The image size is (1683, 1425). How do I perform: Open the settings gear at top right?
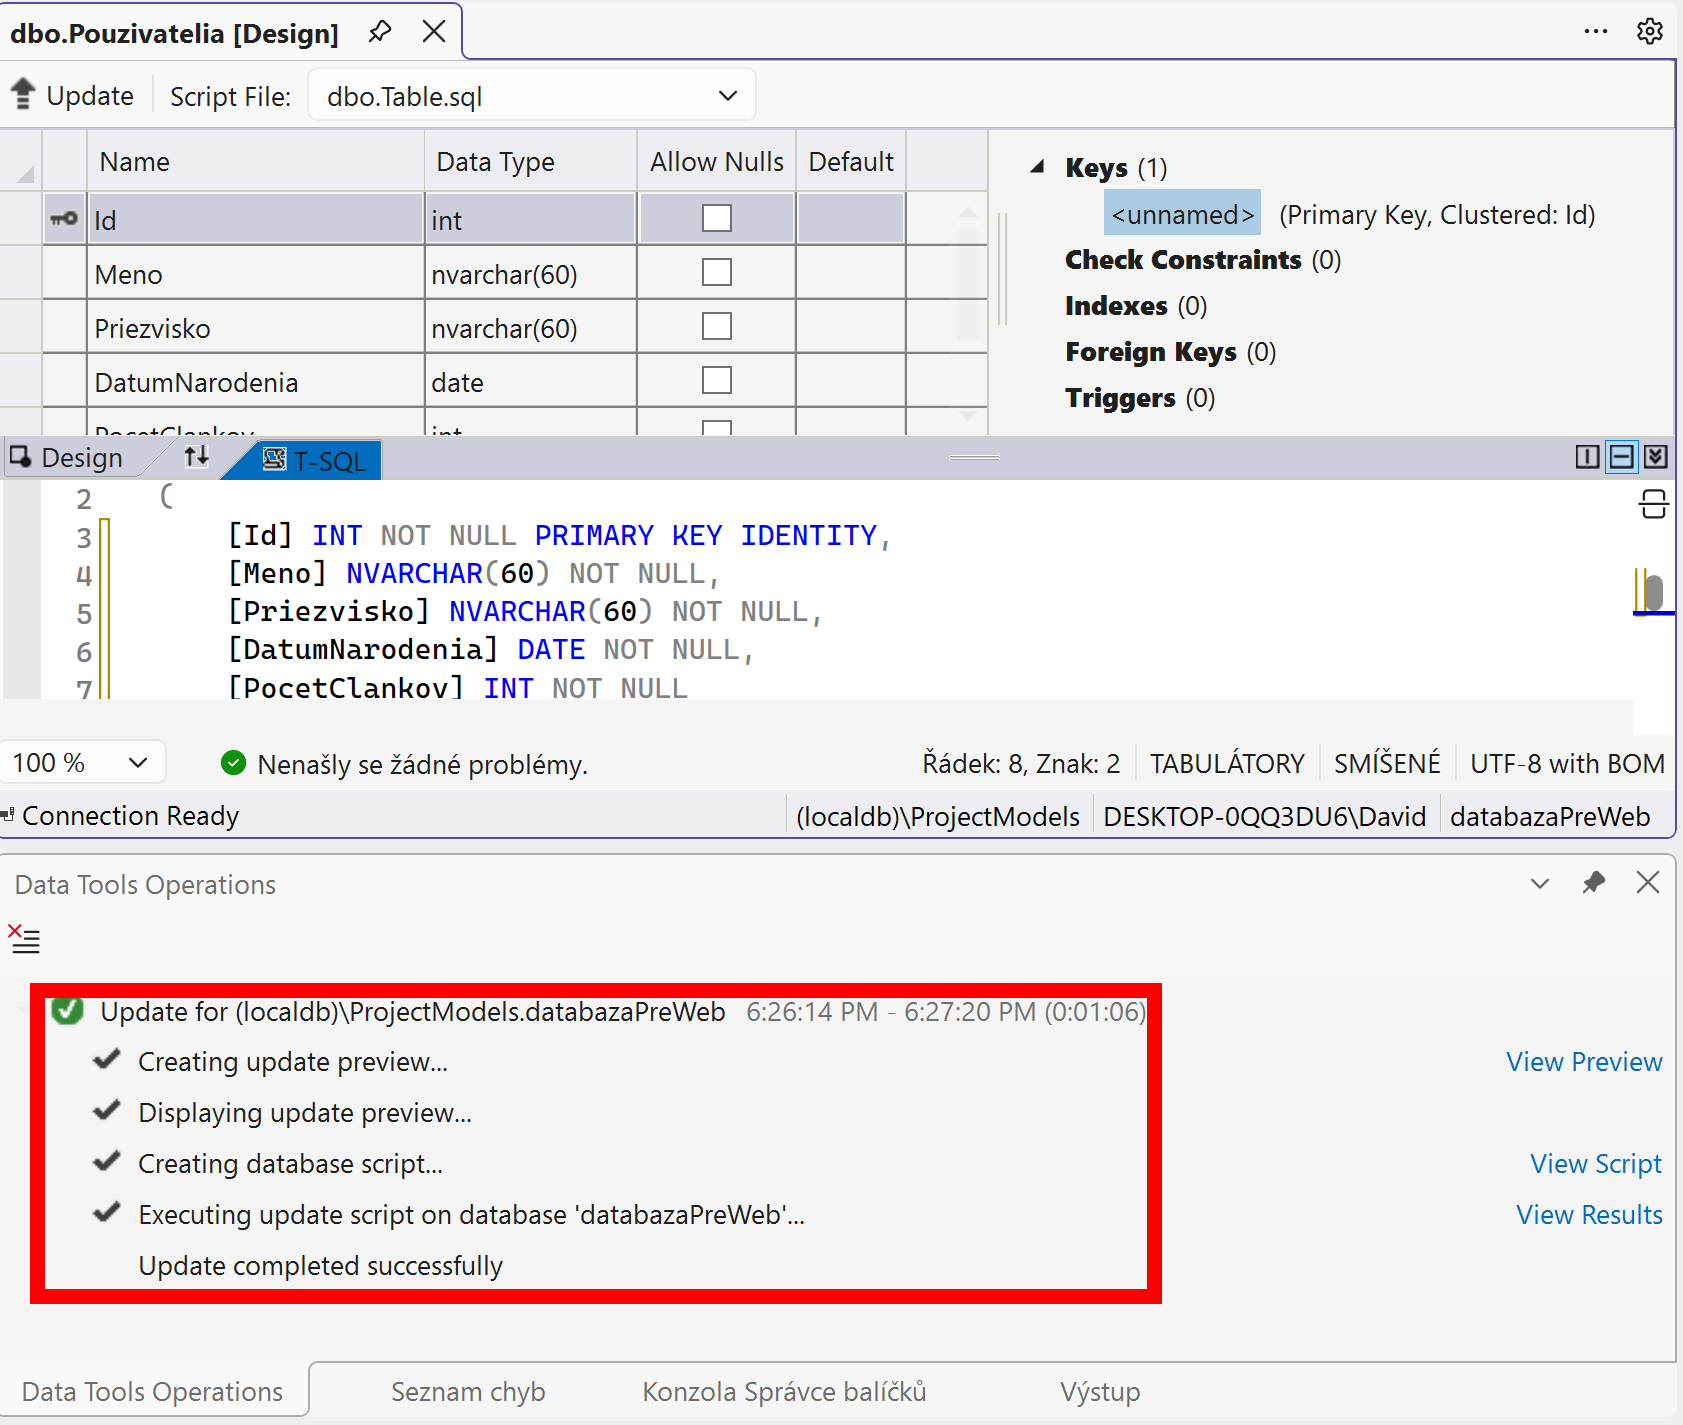[x=1650, y=32]
